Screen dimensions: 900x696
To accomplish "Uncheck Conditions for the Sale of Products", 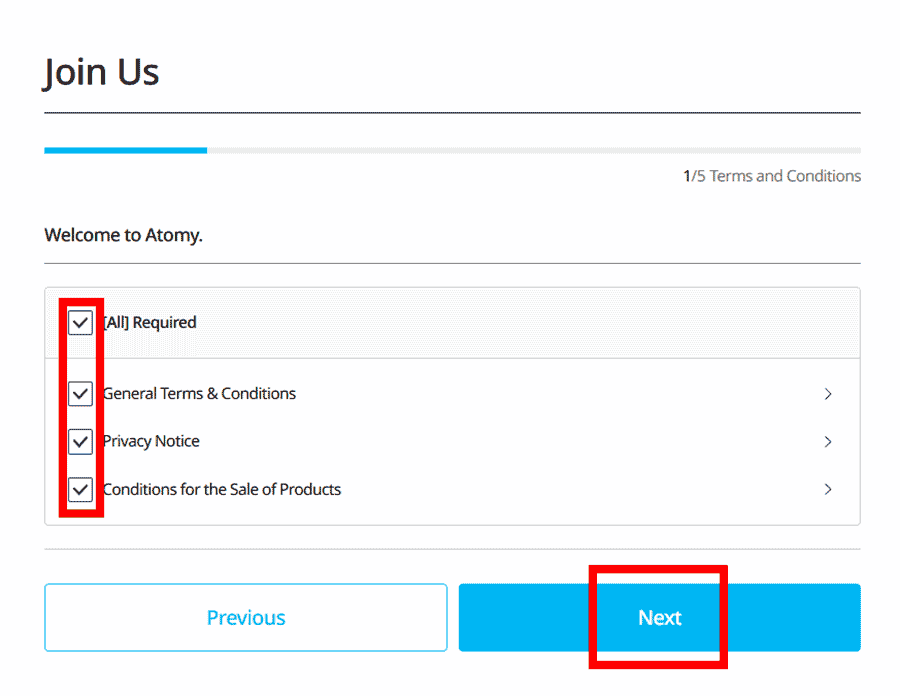I will [x=80, y=489].
